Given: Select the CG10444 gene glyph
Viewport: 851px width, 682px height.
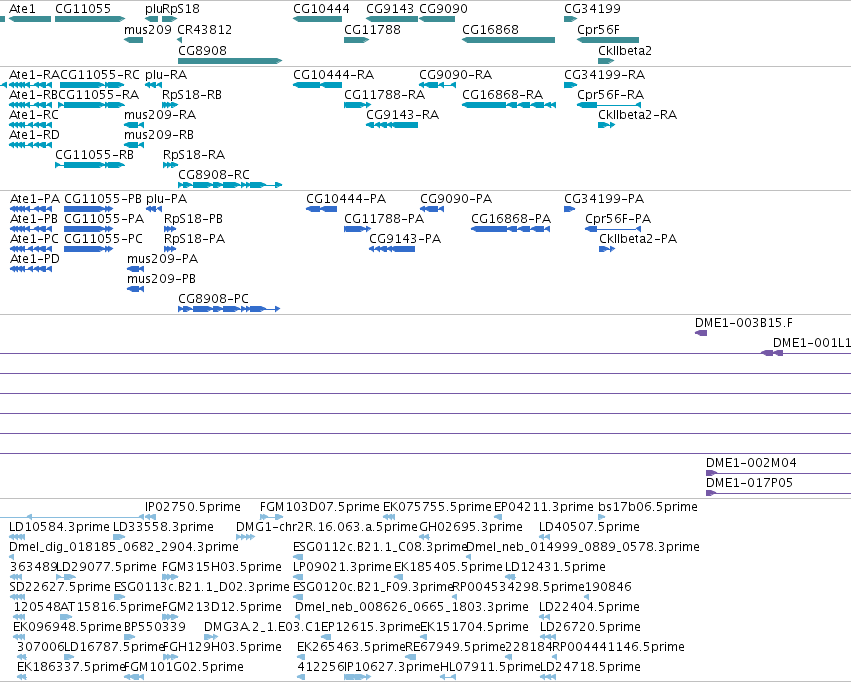Looking at the screenshot, I should pos(317,19).
